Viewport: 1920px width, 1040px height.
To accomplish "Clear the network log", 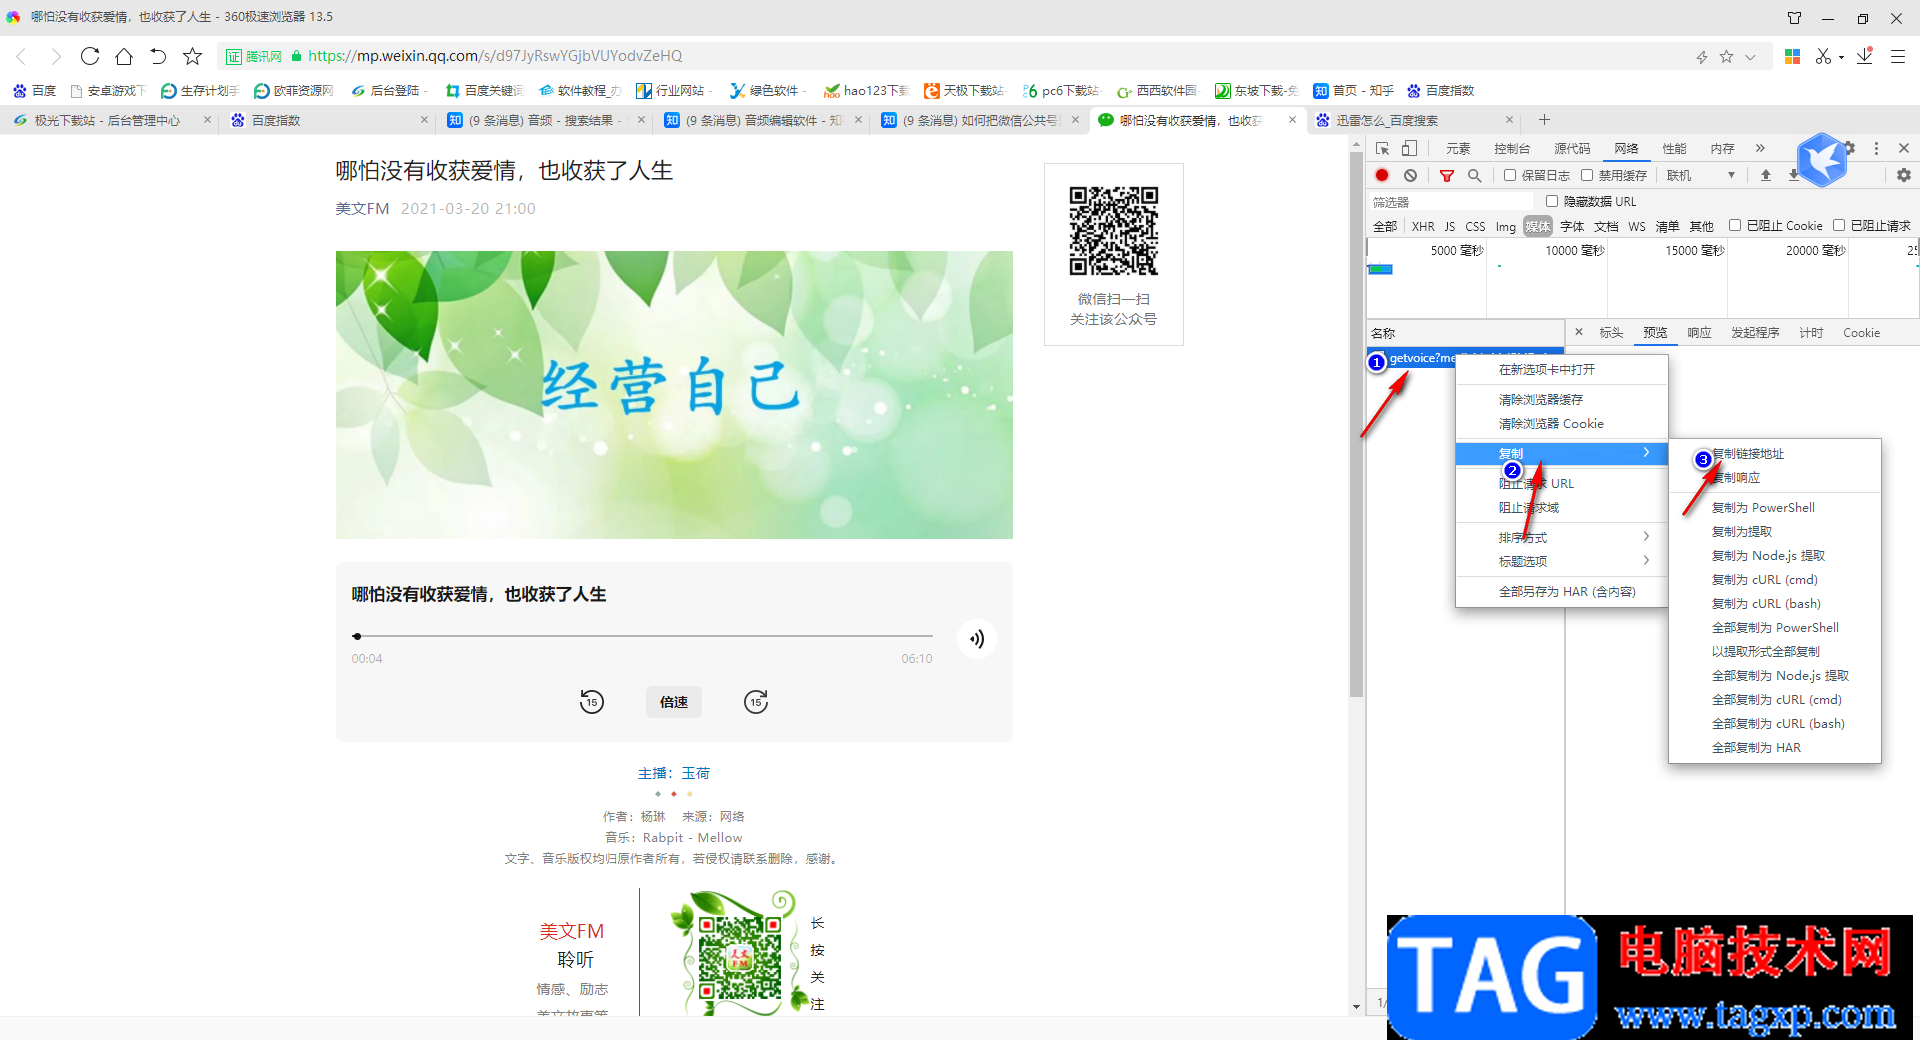I will pos(1410,175).
